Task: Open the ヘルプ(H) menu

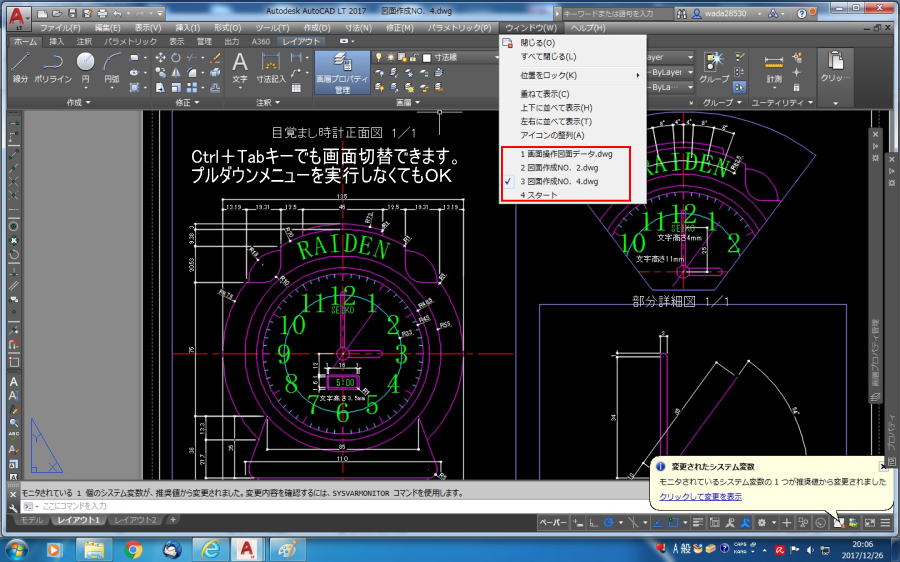Action: [x=588, y=28]
